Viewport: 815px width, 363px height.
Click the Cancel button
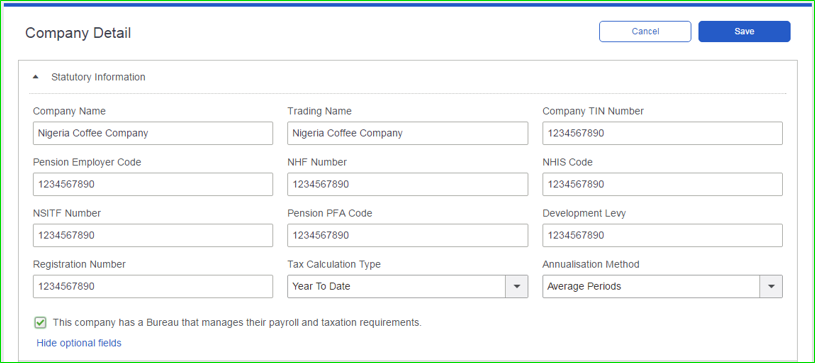(x=645, y=31)
